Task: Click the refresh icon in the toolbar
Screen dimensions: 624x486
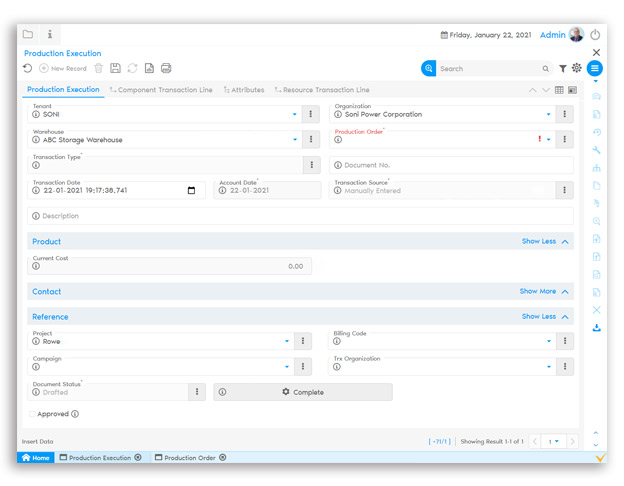Action: (132, 68)
